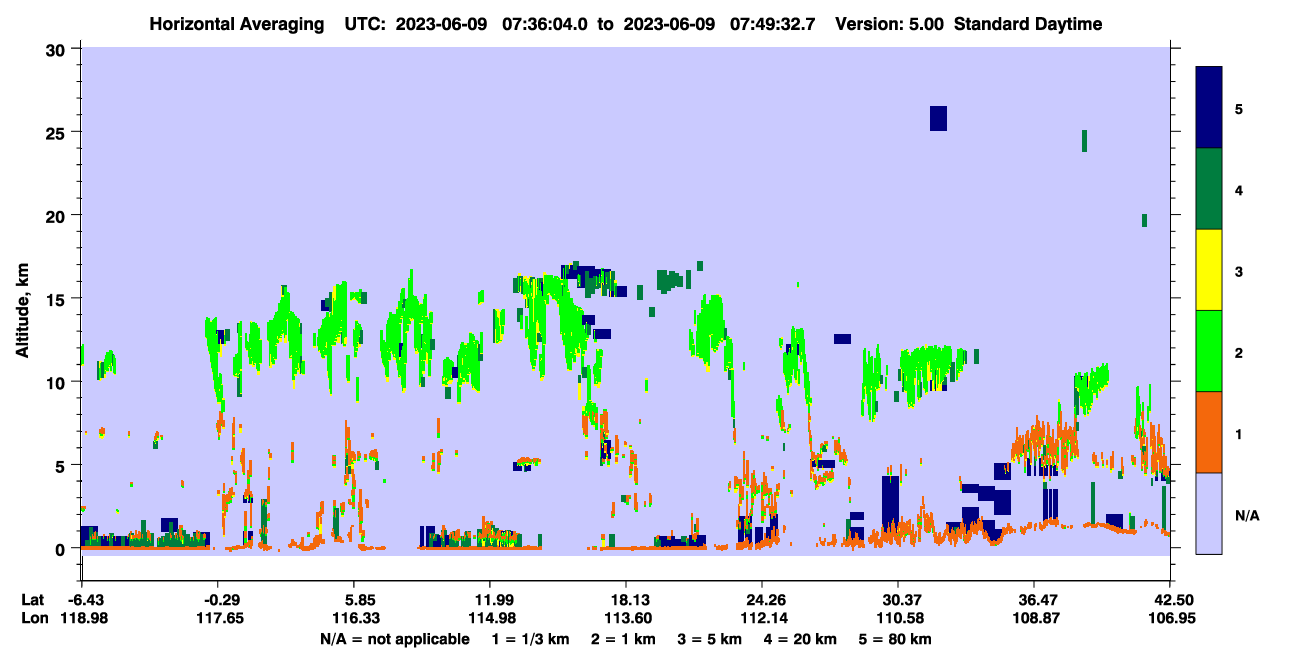
Task: Click the altitude tick label '10'
Action: tap(58, 382)
